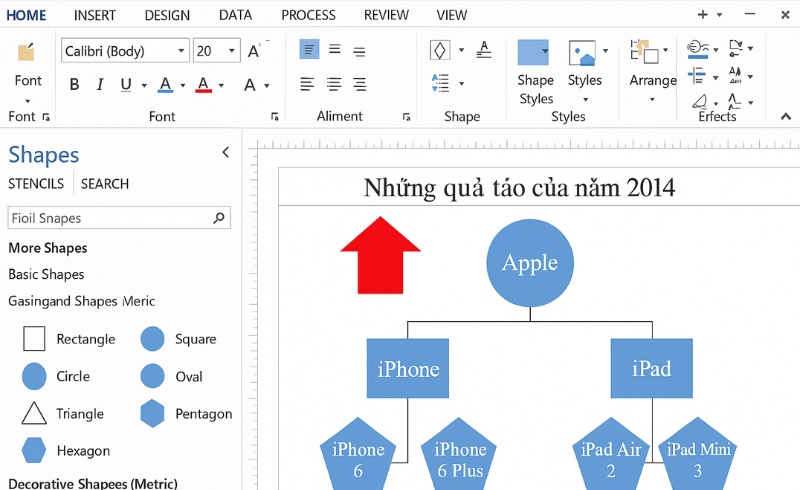Viewport: 800px width, 490px height.
Task: Align text left
Action: coord(307,84)
